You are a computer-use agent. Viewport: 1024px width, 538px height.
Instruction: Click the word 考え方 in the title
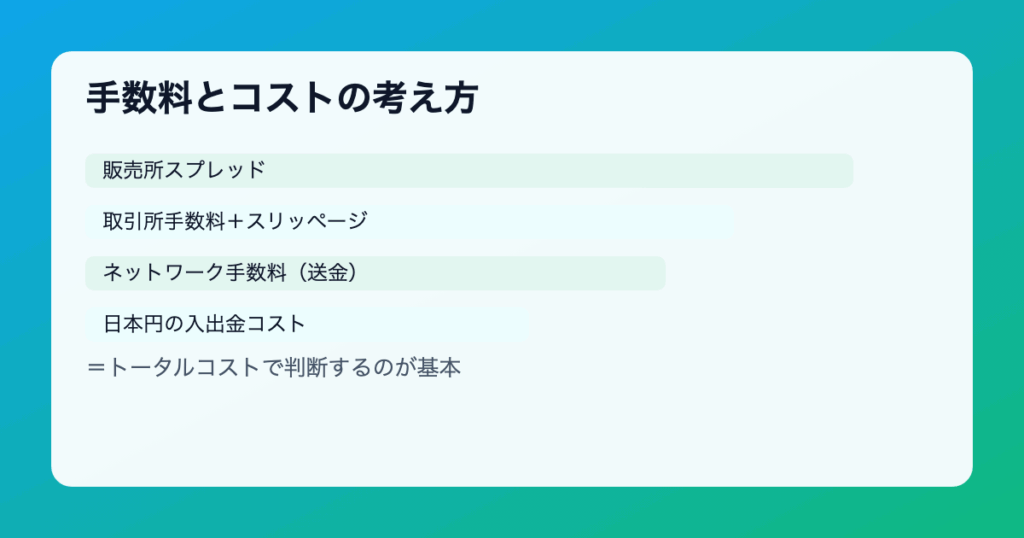point(424,98)
